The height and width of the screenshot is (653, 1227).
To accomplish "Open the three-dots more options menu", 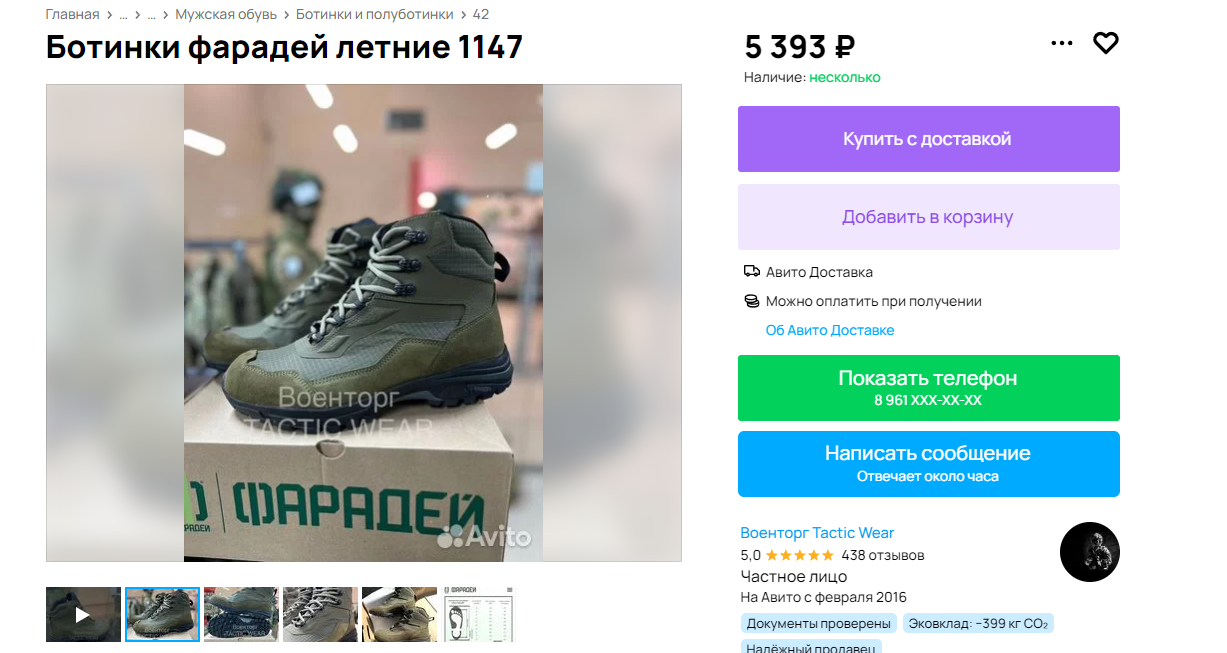I will click(1062, 43).
